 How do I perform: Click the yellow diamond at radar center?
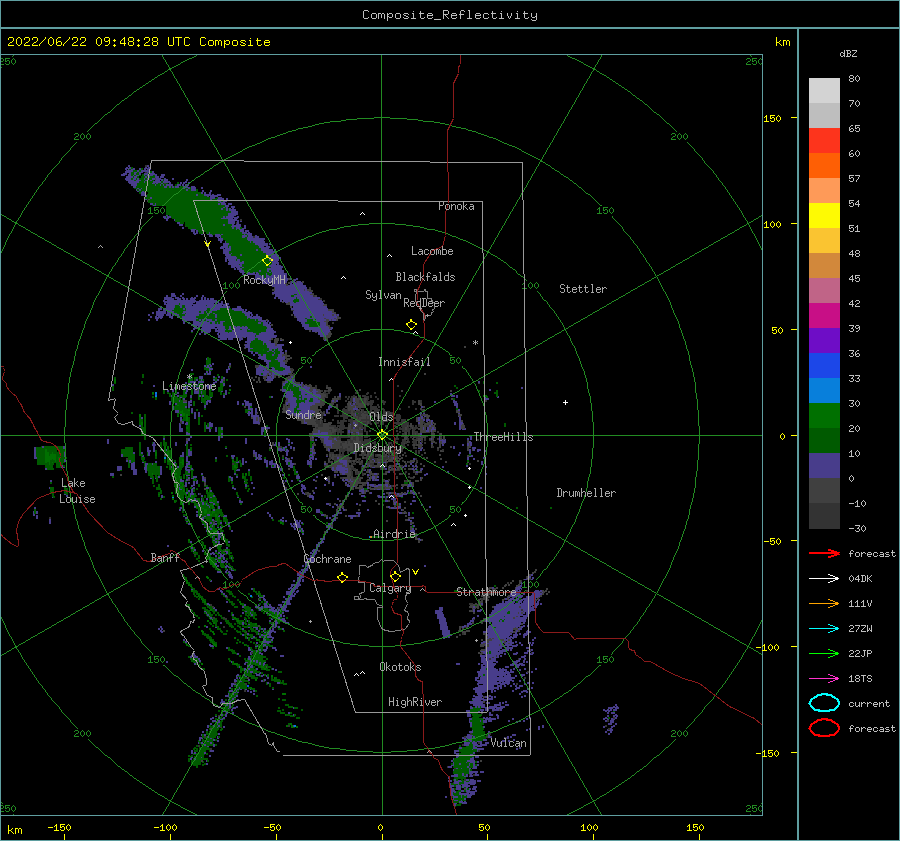(x=382, y=435)
